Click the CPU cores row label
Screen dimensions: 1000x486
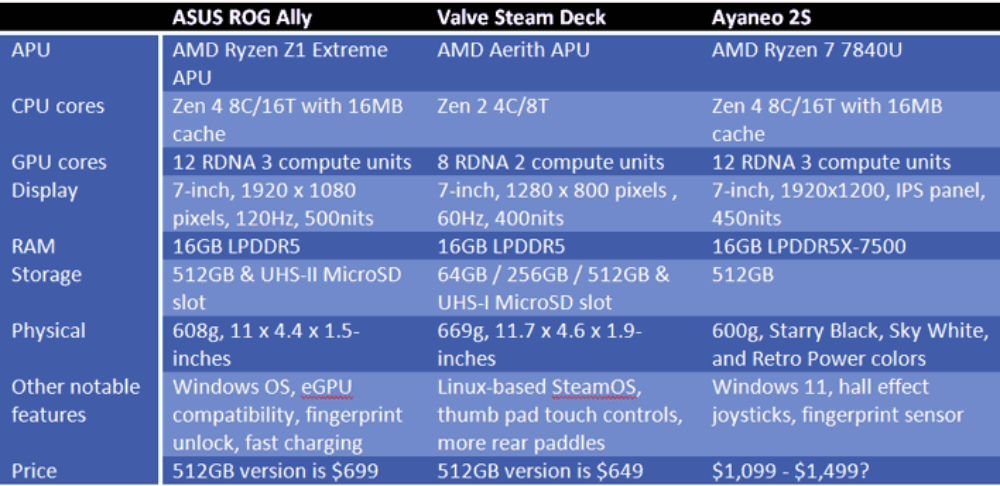pyautogui.click(x=57, y=106)
